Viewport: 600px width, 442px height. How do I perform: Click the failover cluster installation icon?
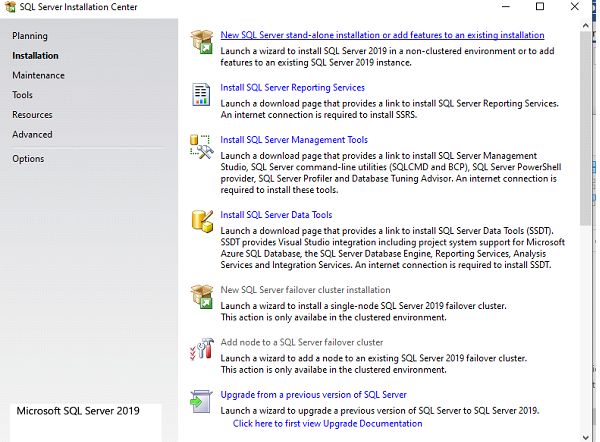point(201,297)
